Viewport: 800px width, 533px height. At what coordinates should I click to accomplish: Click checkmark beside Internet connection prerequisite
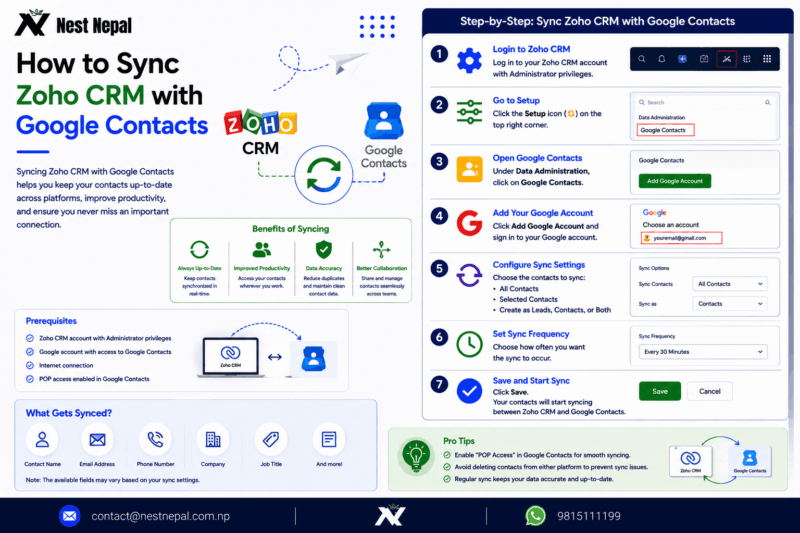30,365
